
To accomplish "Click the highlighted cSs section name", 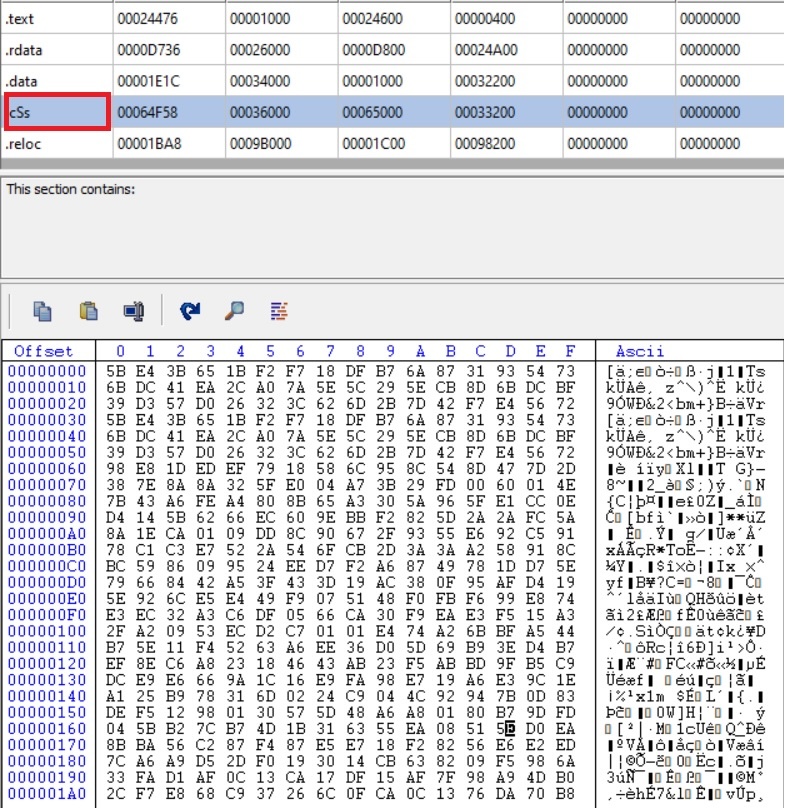I will 55,112.
